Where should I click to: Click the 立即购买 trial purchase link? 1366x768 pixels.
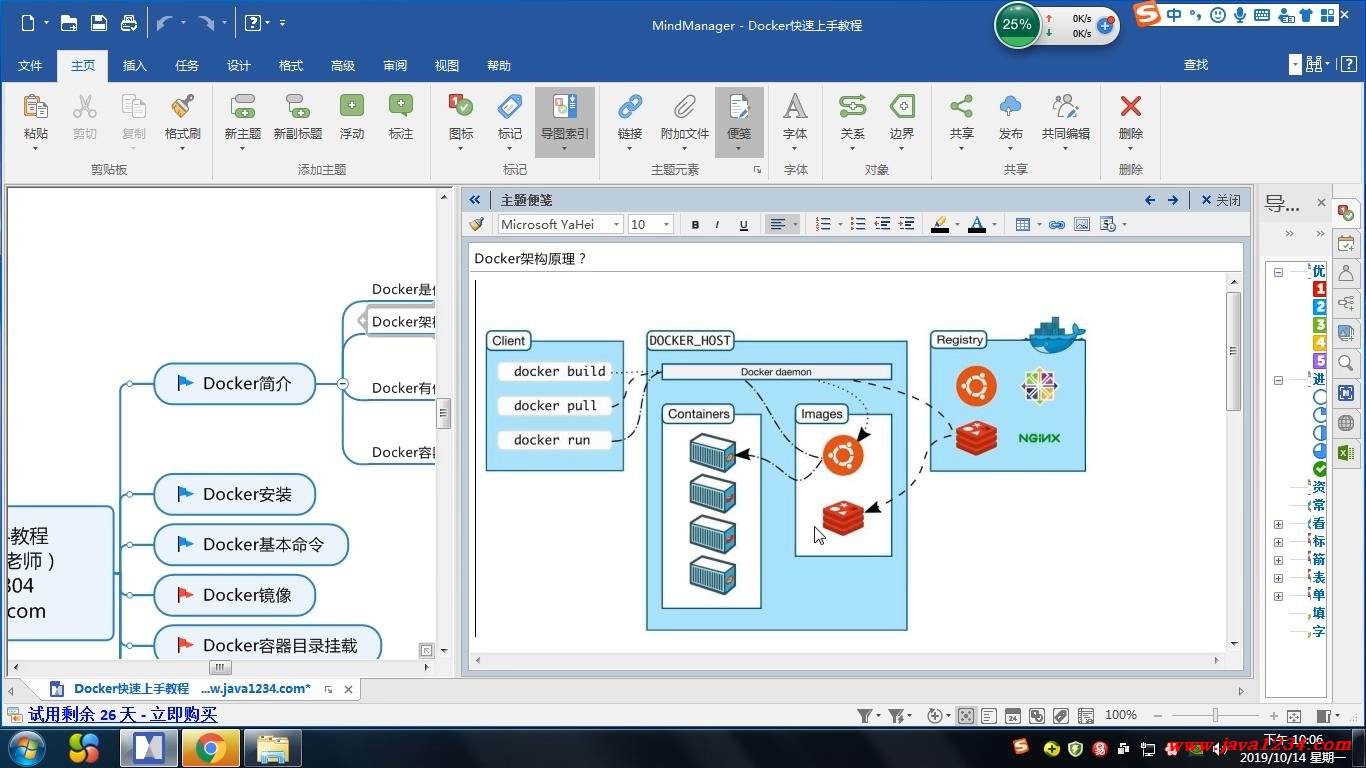tap(182, 715)
